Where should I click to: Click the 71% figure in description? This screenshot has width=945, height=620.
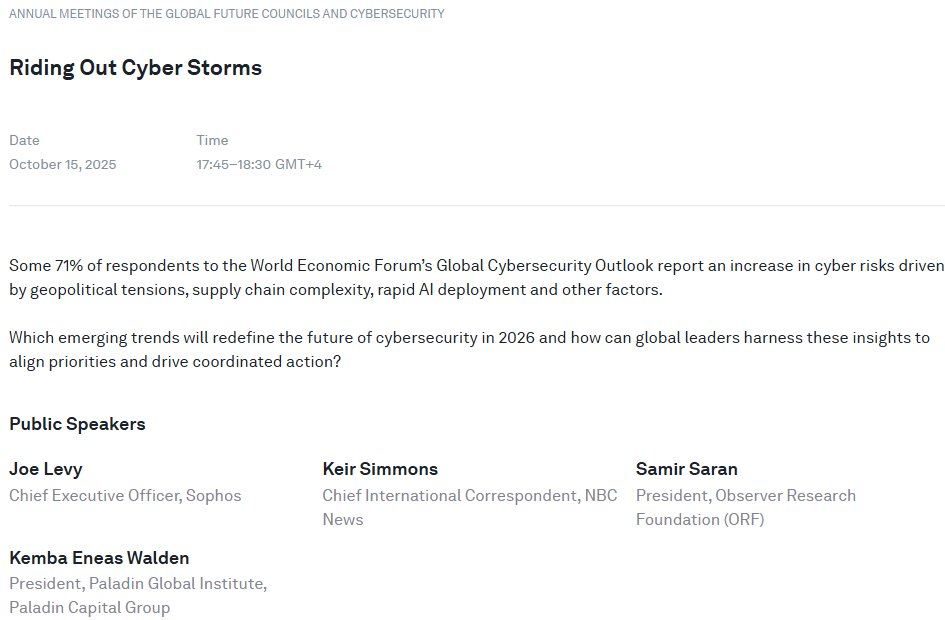pos(66,266)
